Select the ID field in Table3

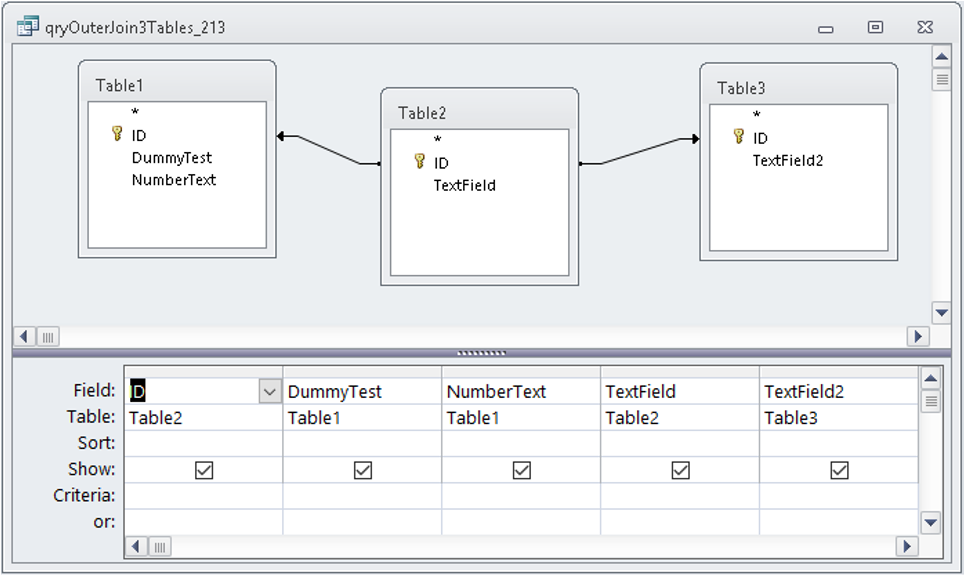coord(760,138)
